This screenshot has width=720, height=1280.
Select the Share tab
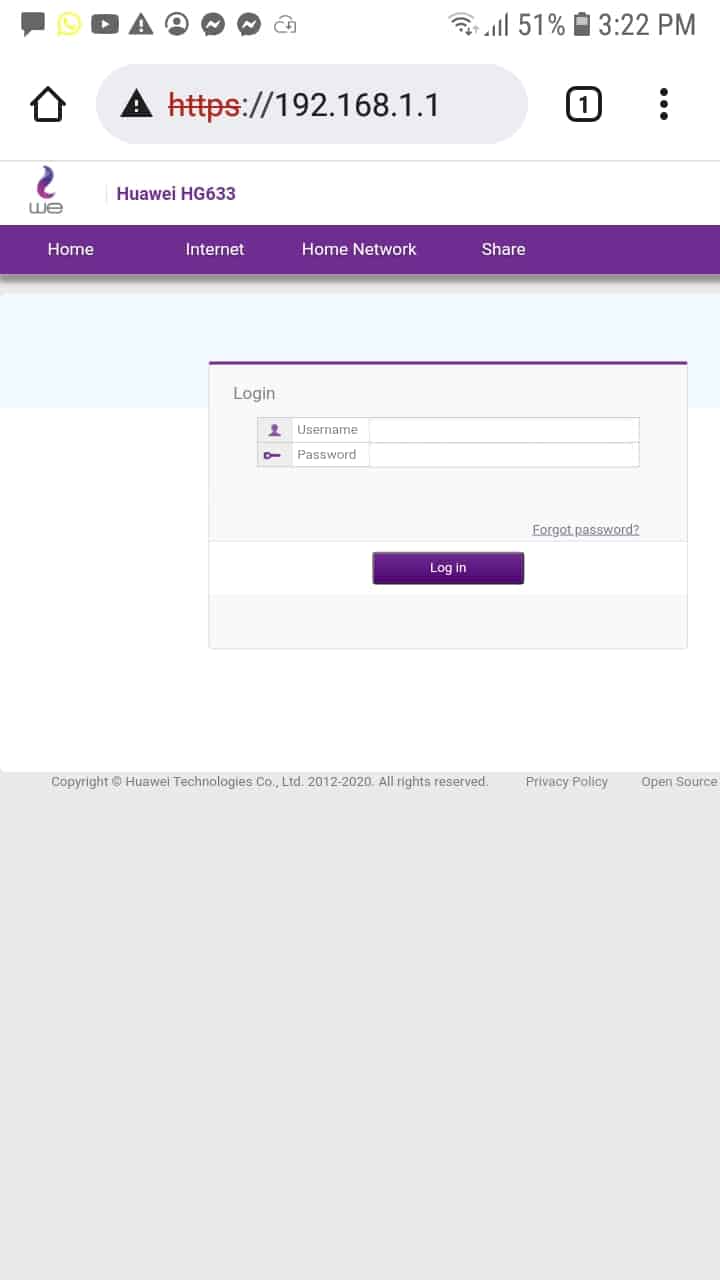click(x=503, y=249)
